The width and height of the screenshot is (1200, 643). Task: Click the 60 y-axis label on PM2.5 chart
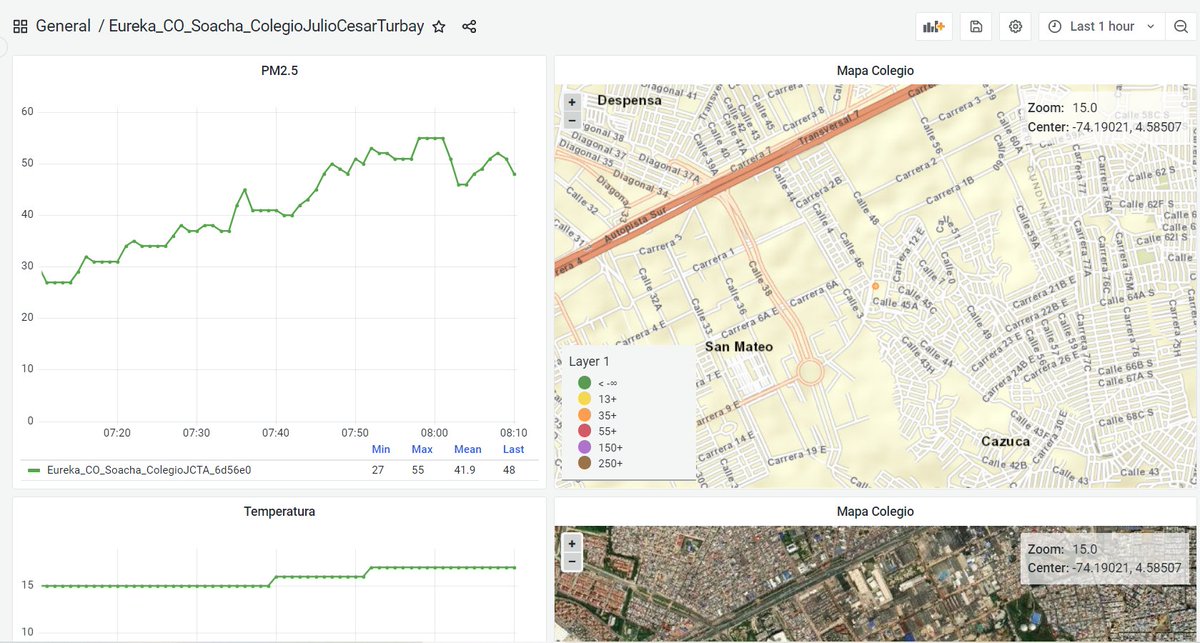(x=28, y=111)
